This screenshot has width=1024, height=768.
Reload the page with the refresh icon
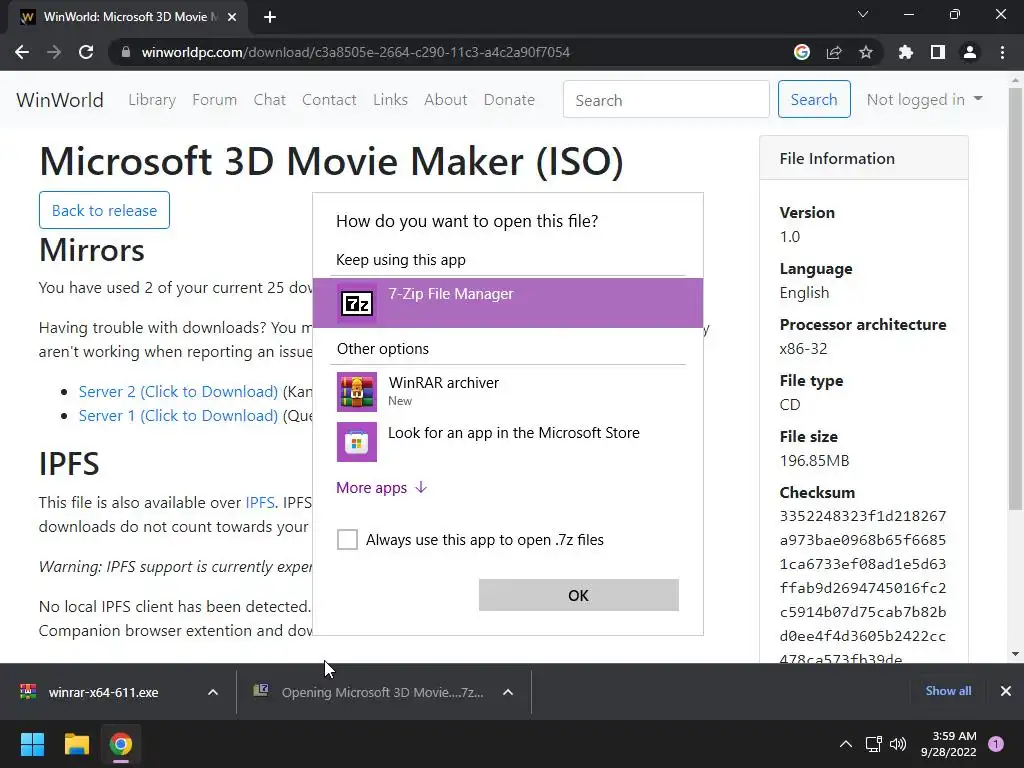86,52
